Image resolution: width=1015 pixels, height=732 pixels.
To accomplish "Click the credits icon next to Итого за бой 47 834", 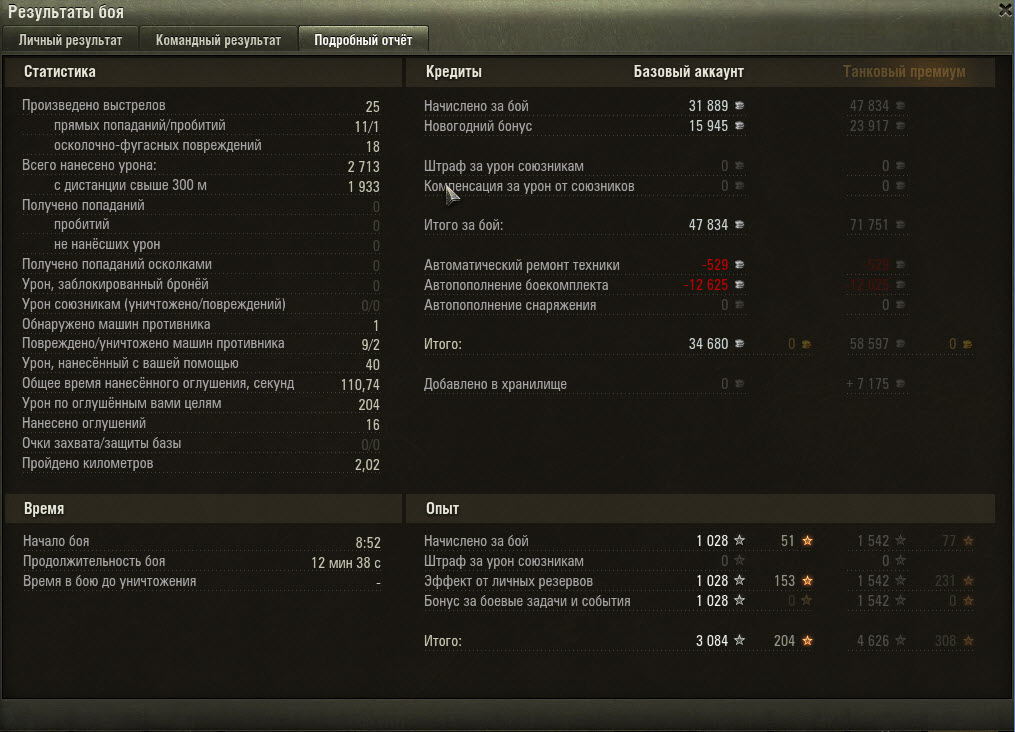I will click(739, 225).
